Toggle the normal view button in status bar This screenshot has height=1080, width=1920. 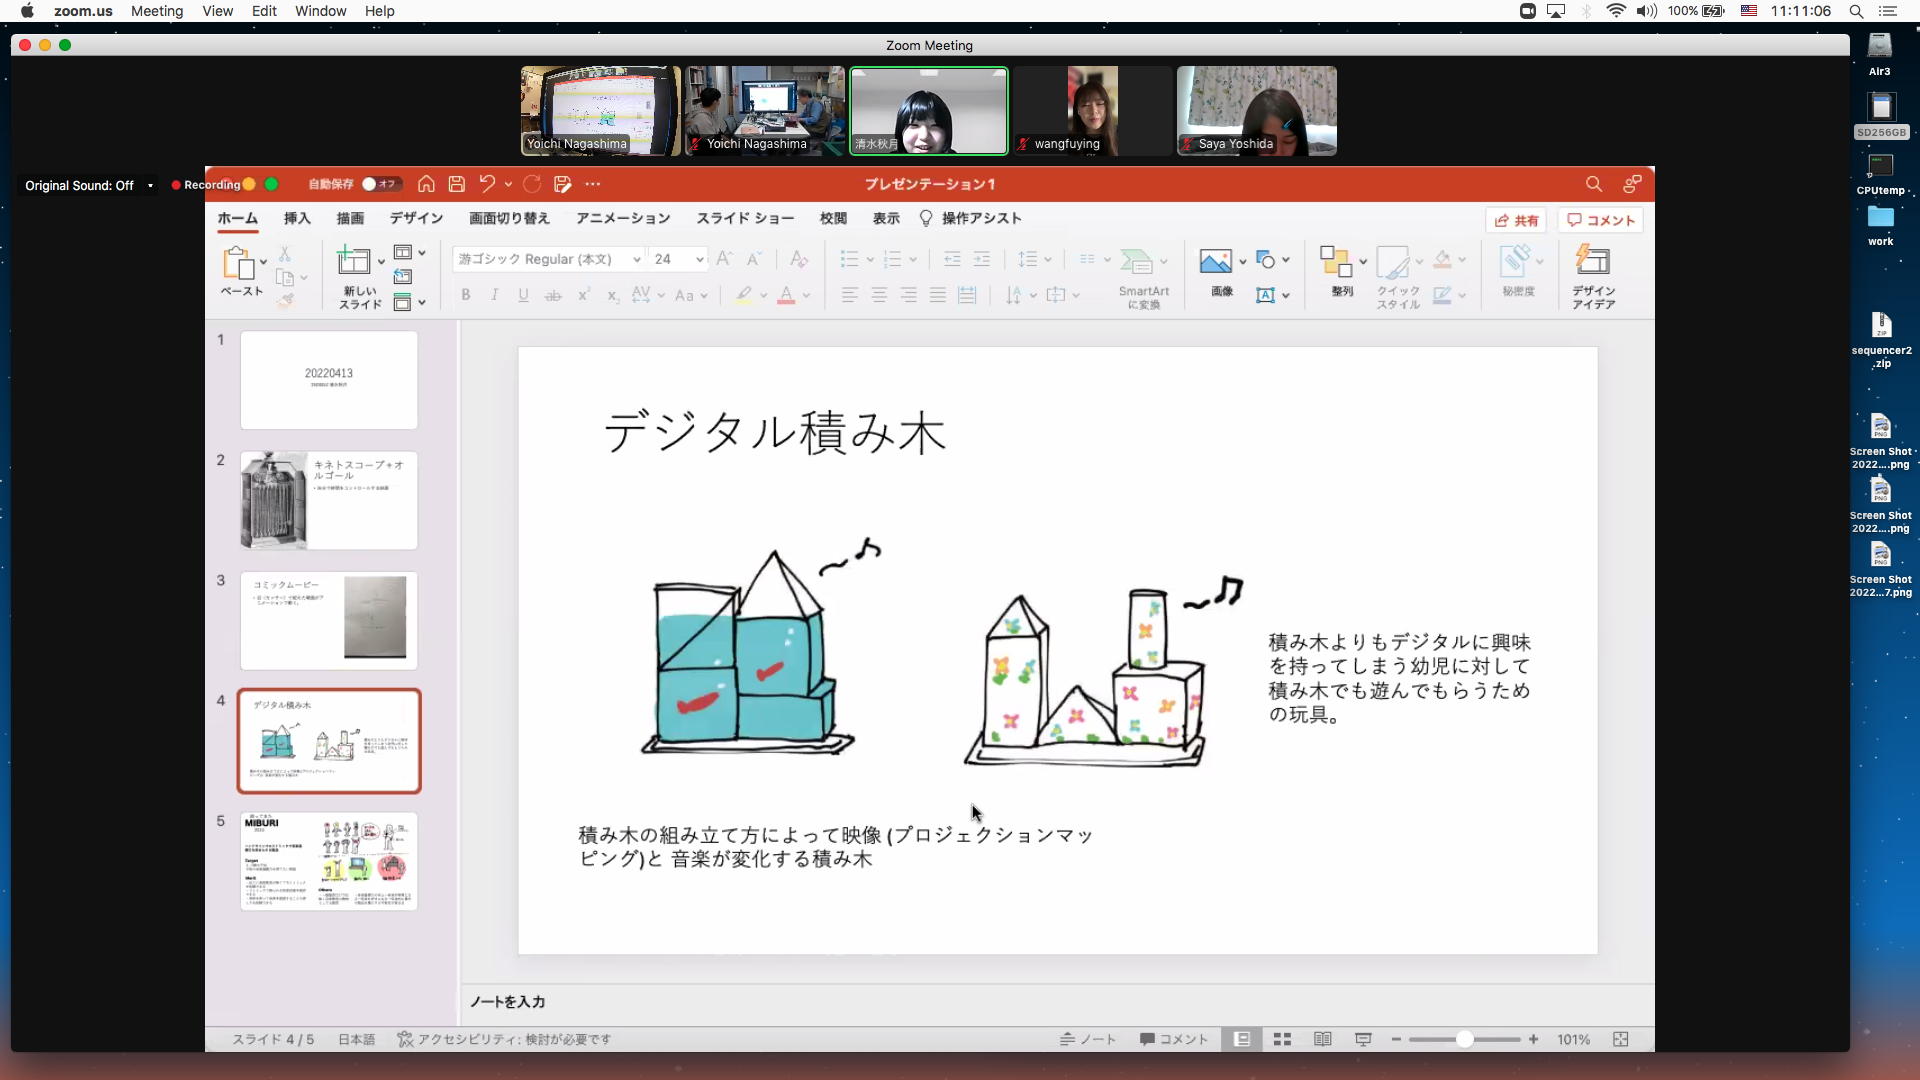(x=1242, y=1040)
